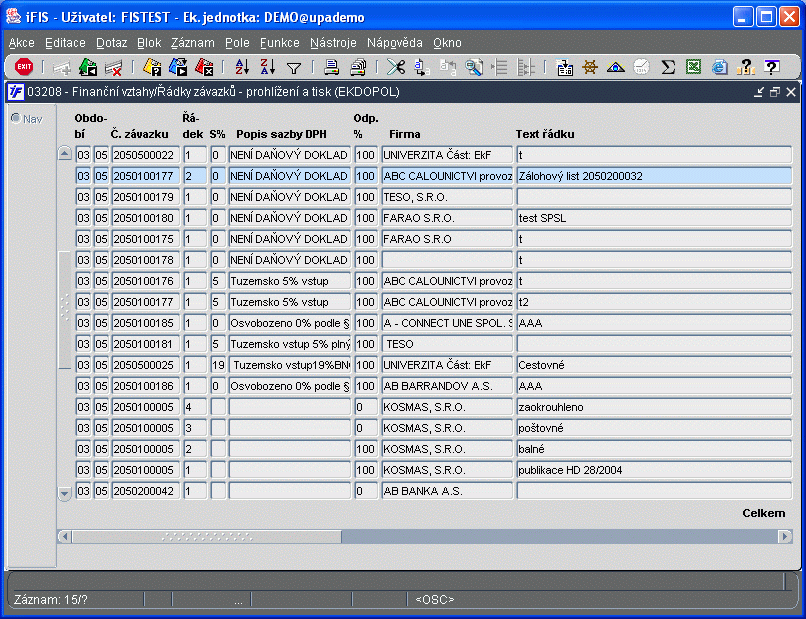
Task: Click the eye pyramid icon in toolbar
Action: (x=616, y=67)
